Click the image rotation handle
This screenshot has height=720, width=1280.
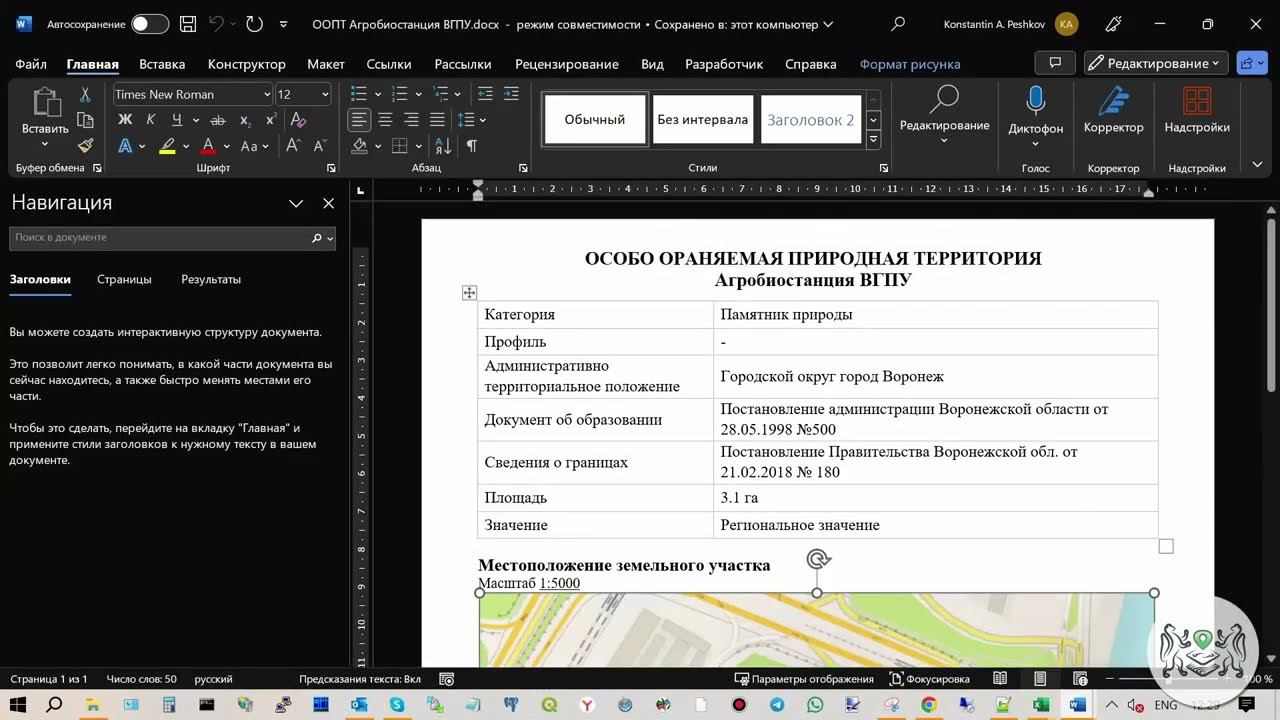coord(818,559)
